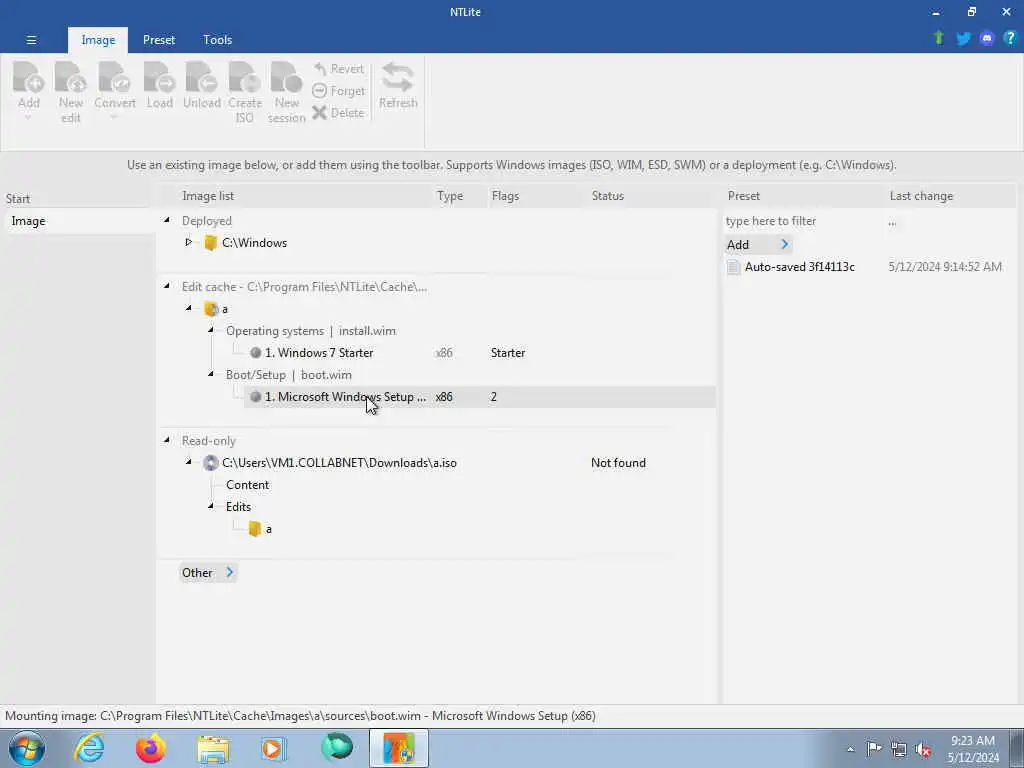
Task: Click grey status dot beside Microsoft Windows Setup
Action: point(255,396)
